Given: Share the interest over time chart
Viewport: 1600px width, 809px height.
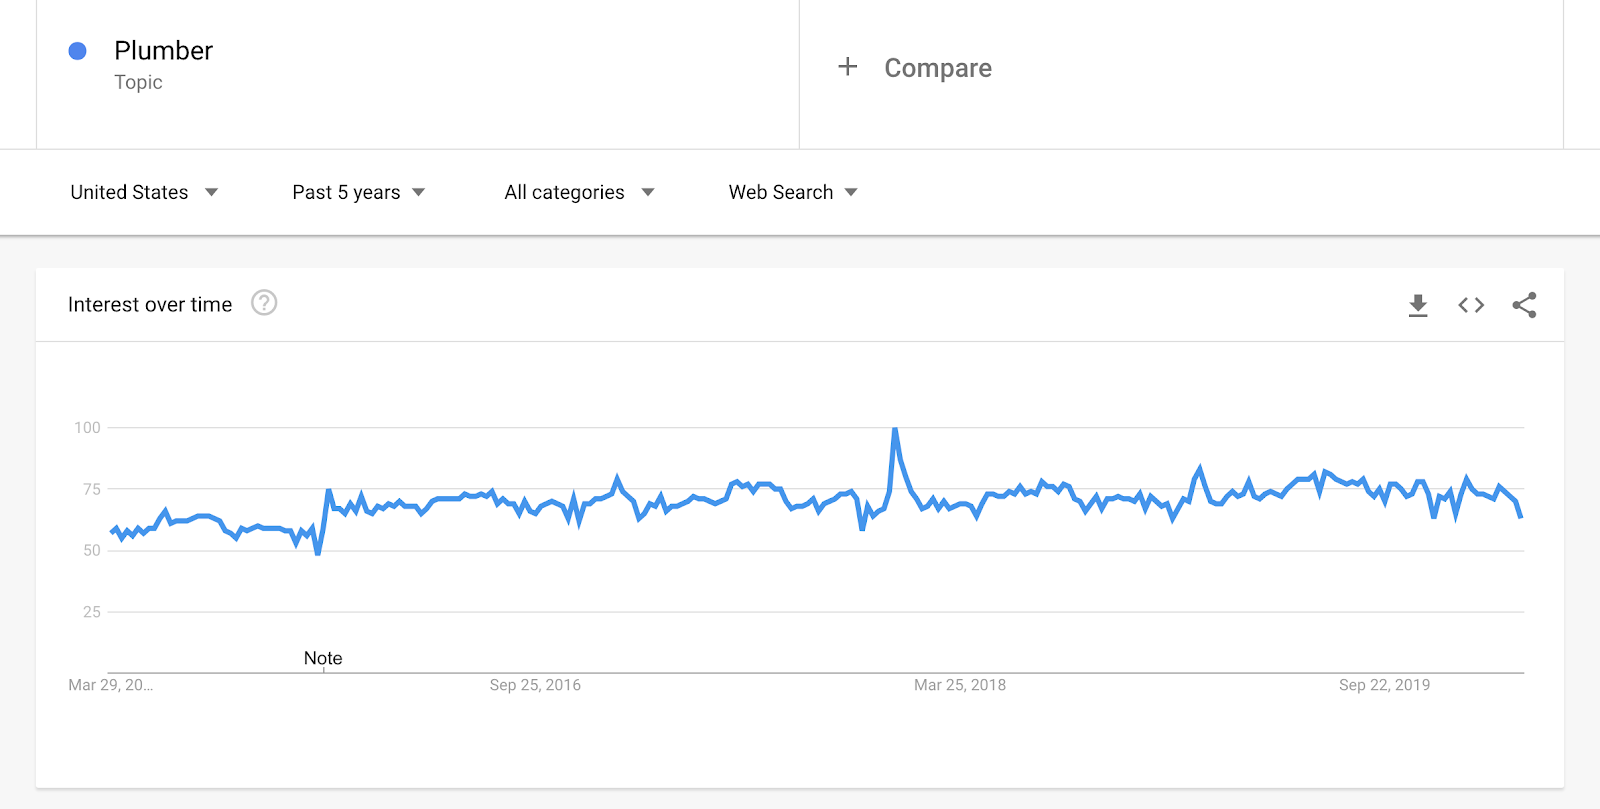Looking at the screenshot, I should click(1524, 305).
